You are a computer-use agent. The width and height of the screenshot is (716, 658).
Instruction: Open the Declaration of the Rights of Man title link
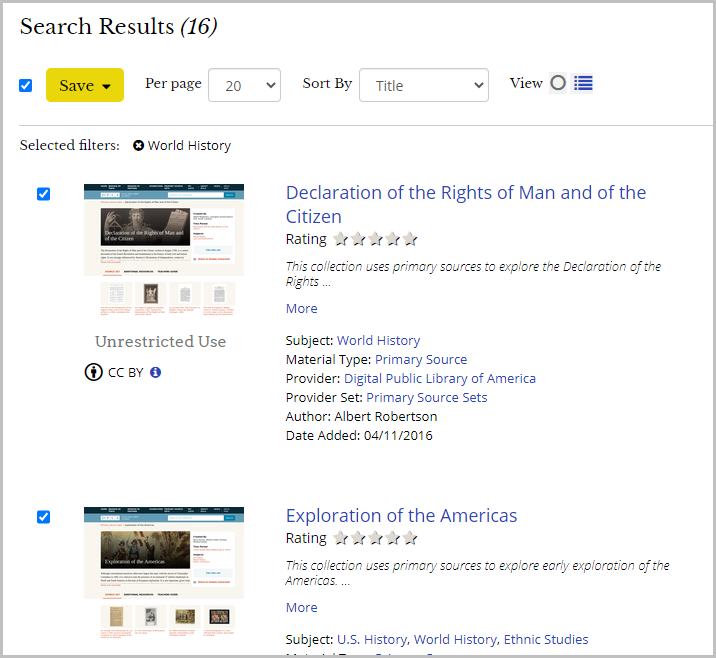[466, 205]
